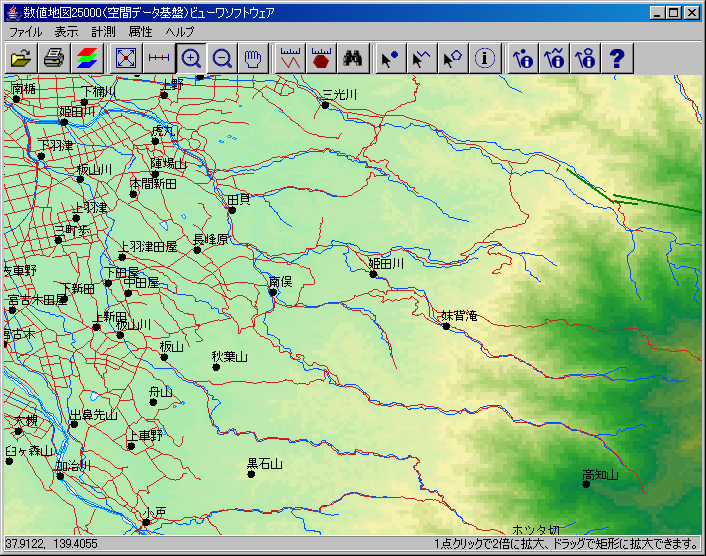Image resolution: width=706 pixels, height=556 pixels.
Task: Click the circled i information icon
Action: pyautogui.click(x=485, y=59)
